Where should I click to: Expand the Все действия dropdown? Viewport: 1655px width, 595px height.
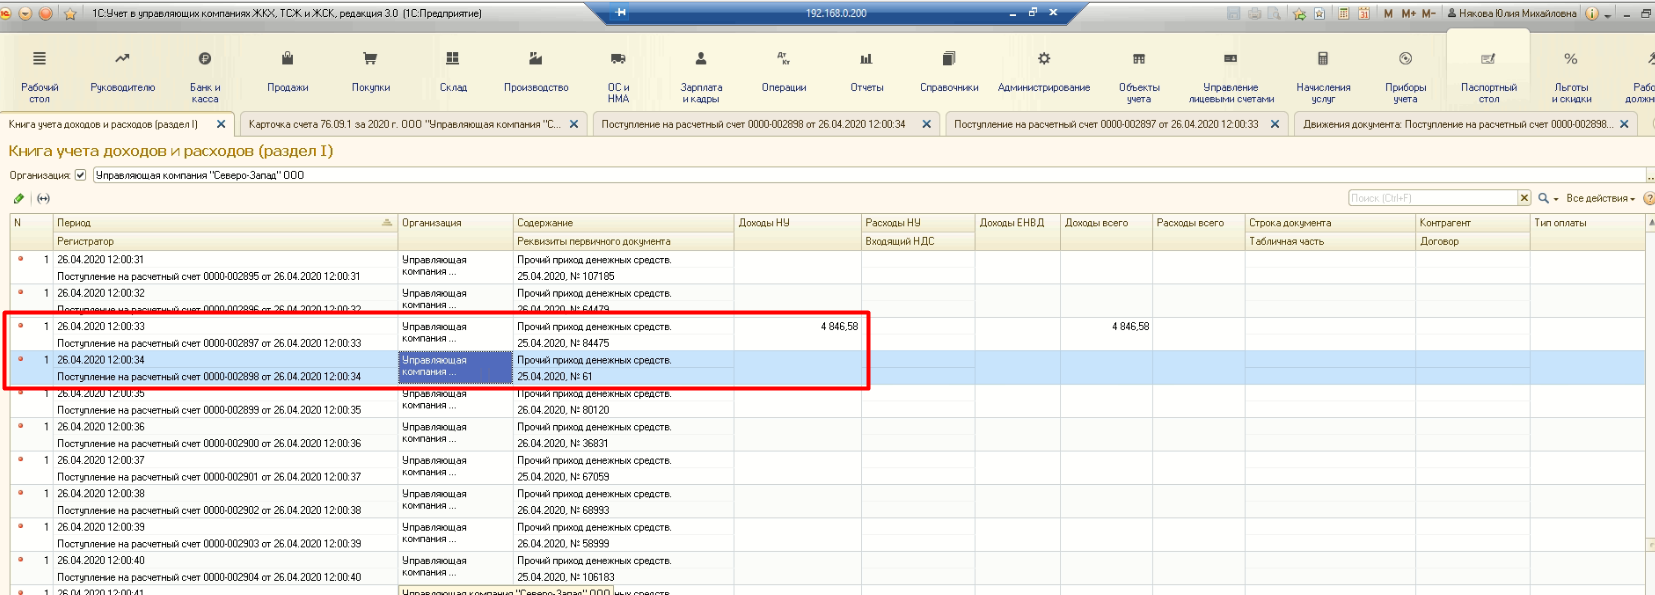coord(1600,198)
